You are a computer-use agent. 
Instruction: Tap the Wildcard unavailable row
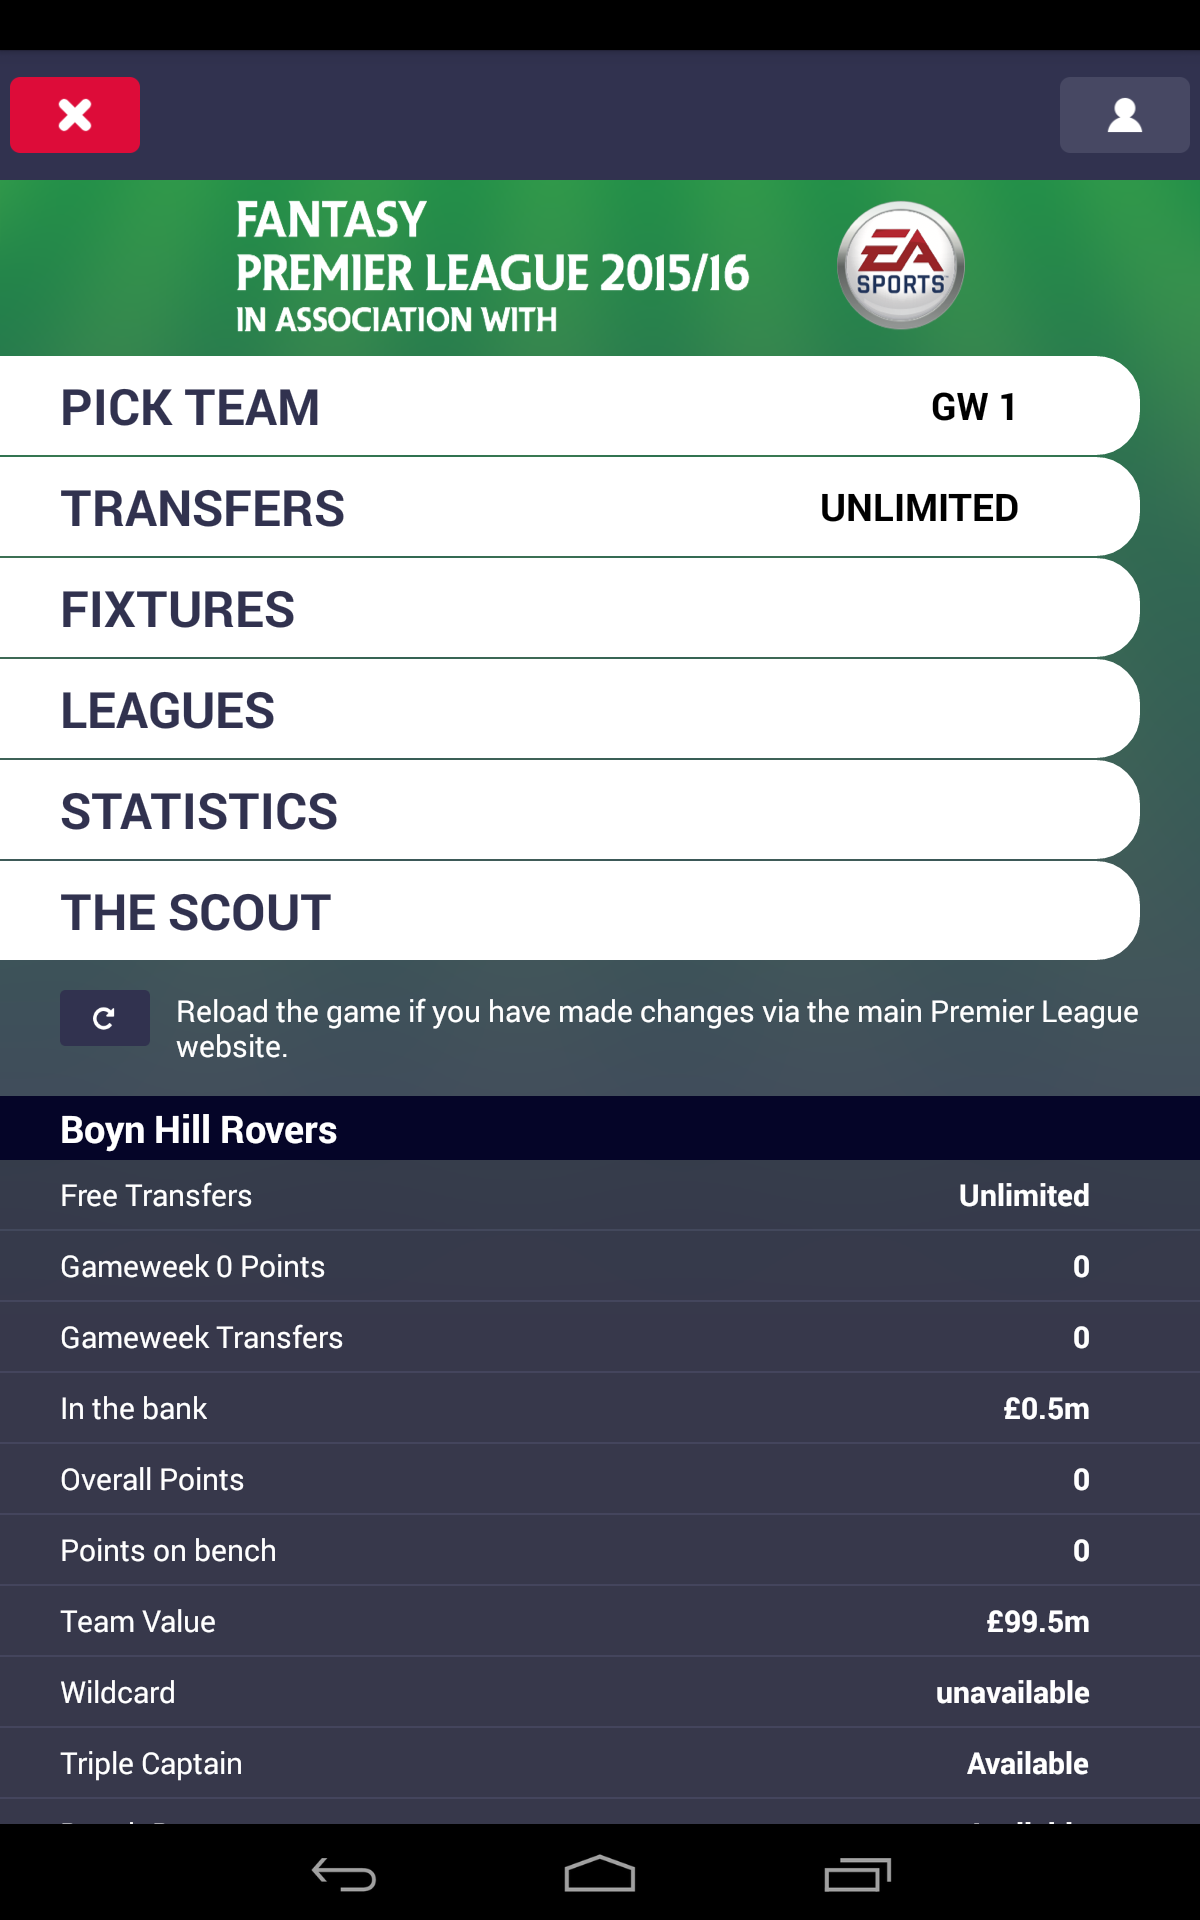point(600,1692)
